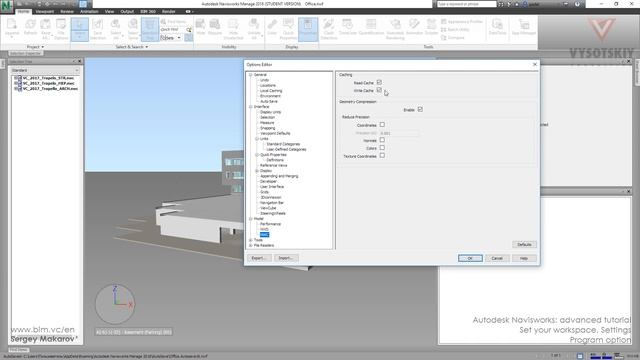
Task: Toggle the Read Cache checkbox
Action: 379,82
